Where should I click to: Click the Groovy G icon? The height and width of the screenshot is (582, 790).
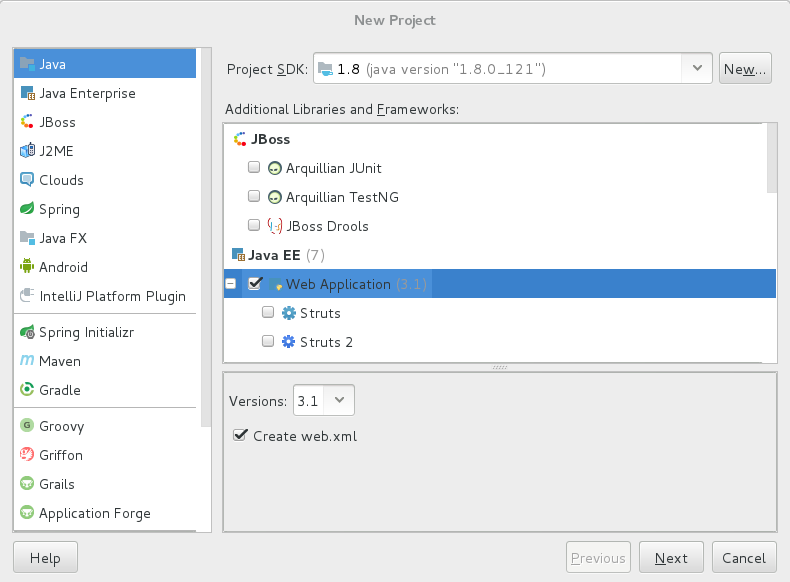pyautogui.click(x=27, y=425)
